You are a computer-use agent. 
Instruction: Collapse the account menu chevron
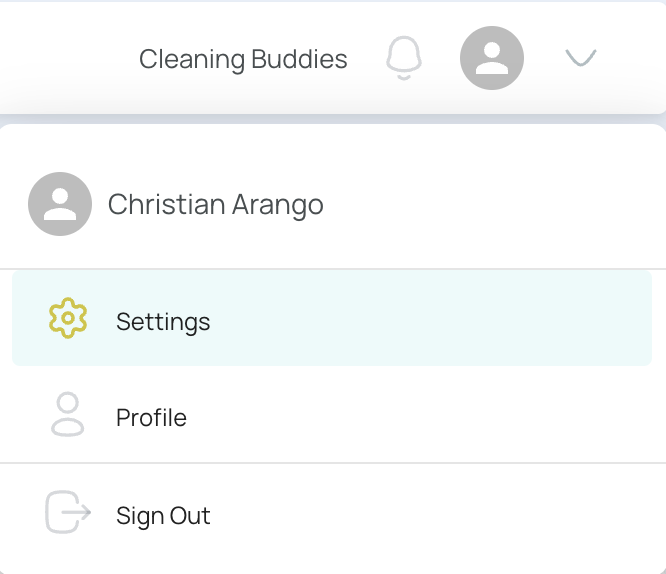(x=580, y=58)
